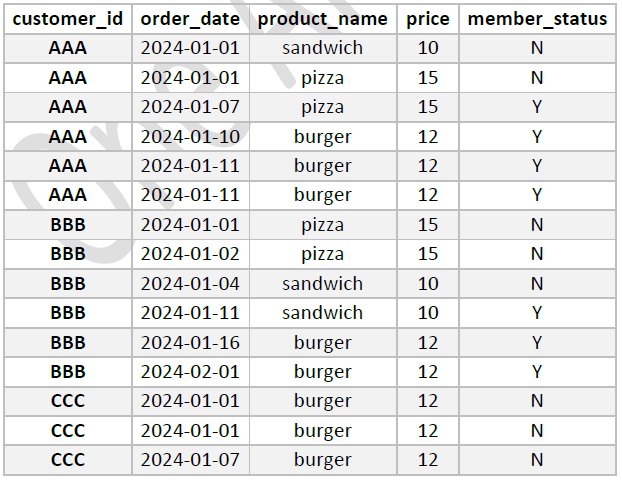Click the customer_id column header
The width and height of the screenshot is (622, 480).
[67, 19]
